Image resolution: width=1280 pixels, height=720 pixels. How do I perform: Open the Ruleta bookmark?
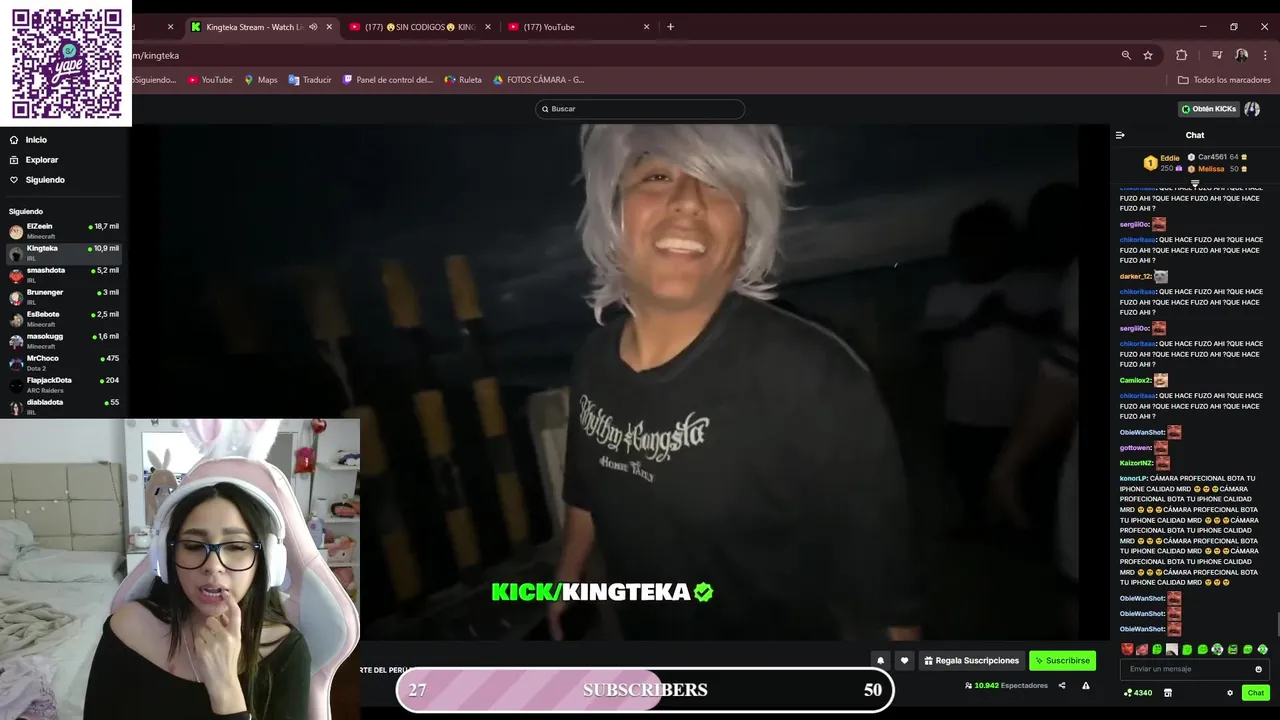tap(463, 80)
